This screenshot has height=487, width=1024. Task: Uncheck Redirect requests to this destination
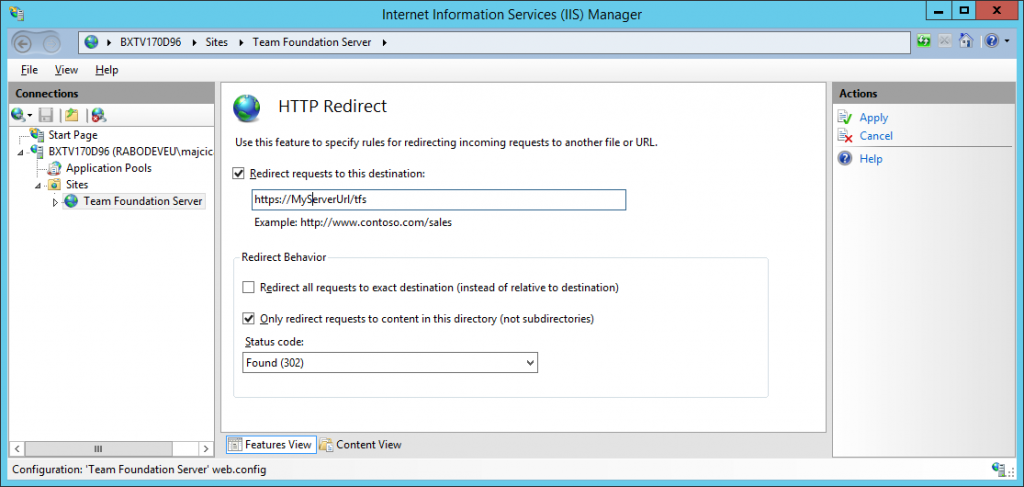pyautogui.click(x=239, y=173)
